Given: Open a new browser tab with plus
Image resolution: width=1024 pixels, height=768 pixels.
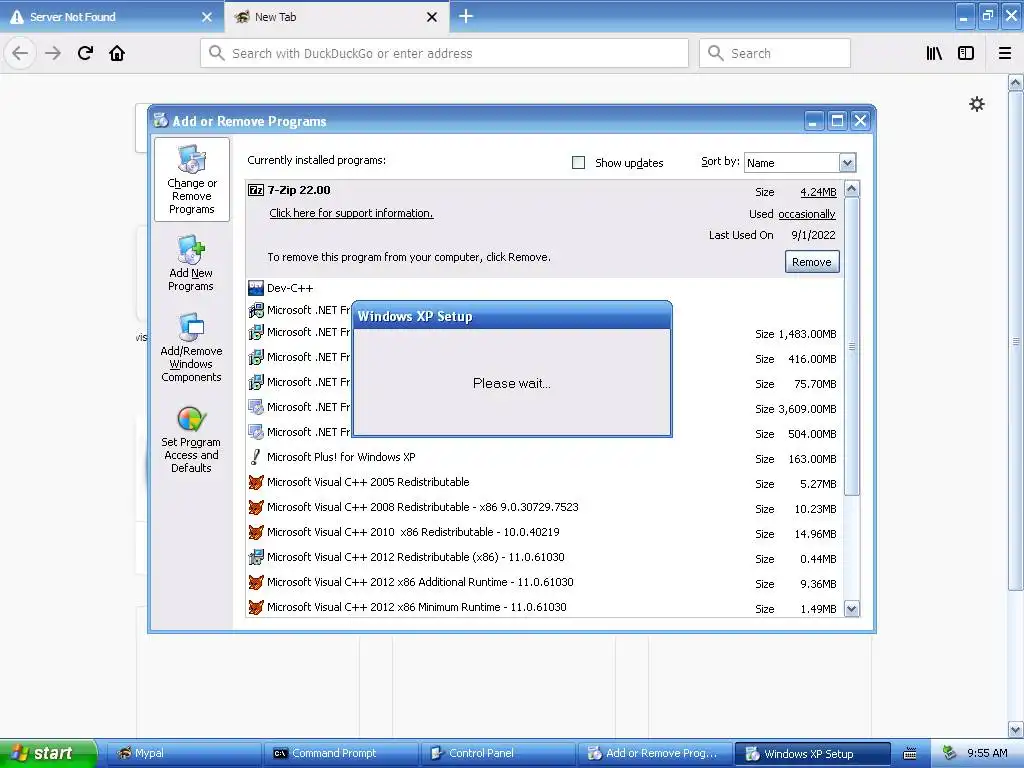Looking at the screenshot, I should tap(466, 16).
